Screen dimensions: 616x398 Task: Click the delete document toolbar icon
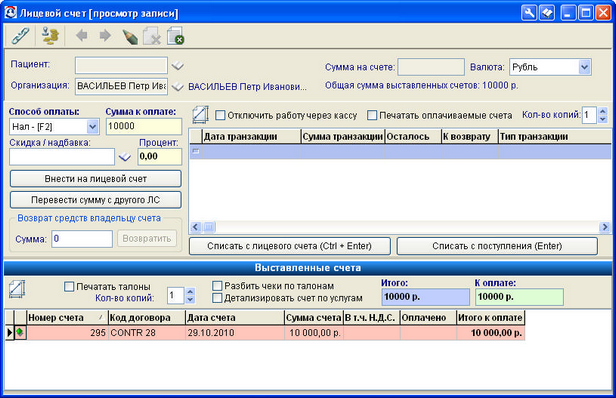point(152,36)
